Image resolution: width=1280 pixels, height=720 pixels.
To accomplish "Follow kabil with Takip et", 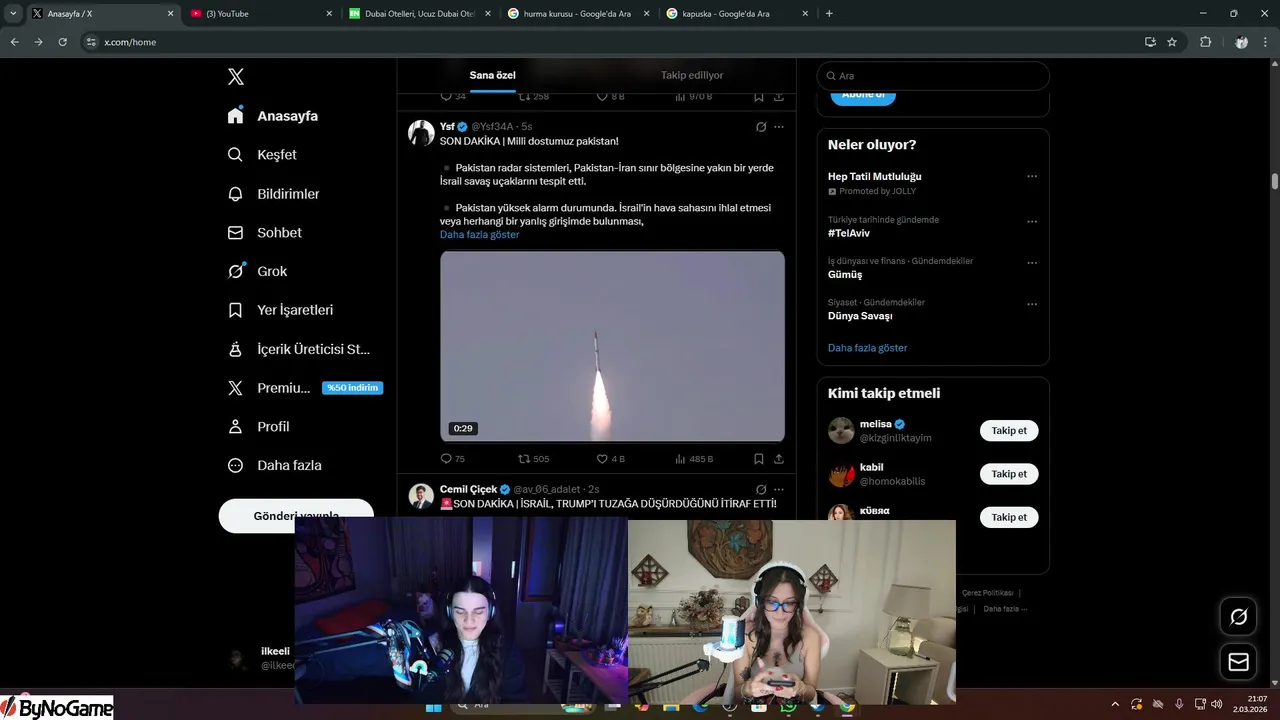I will click(x=1009, y=474).
